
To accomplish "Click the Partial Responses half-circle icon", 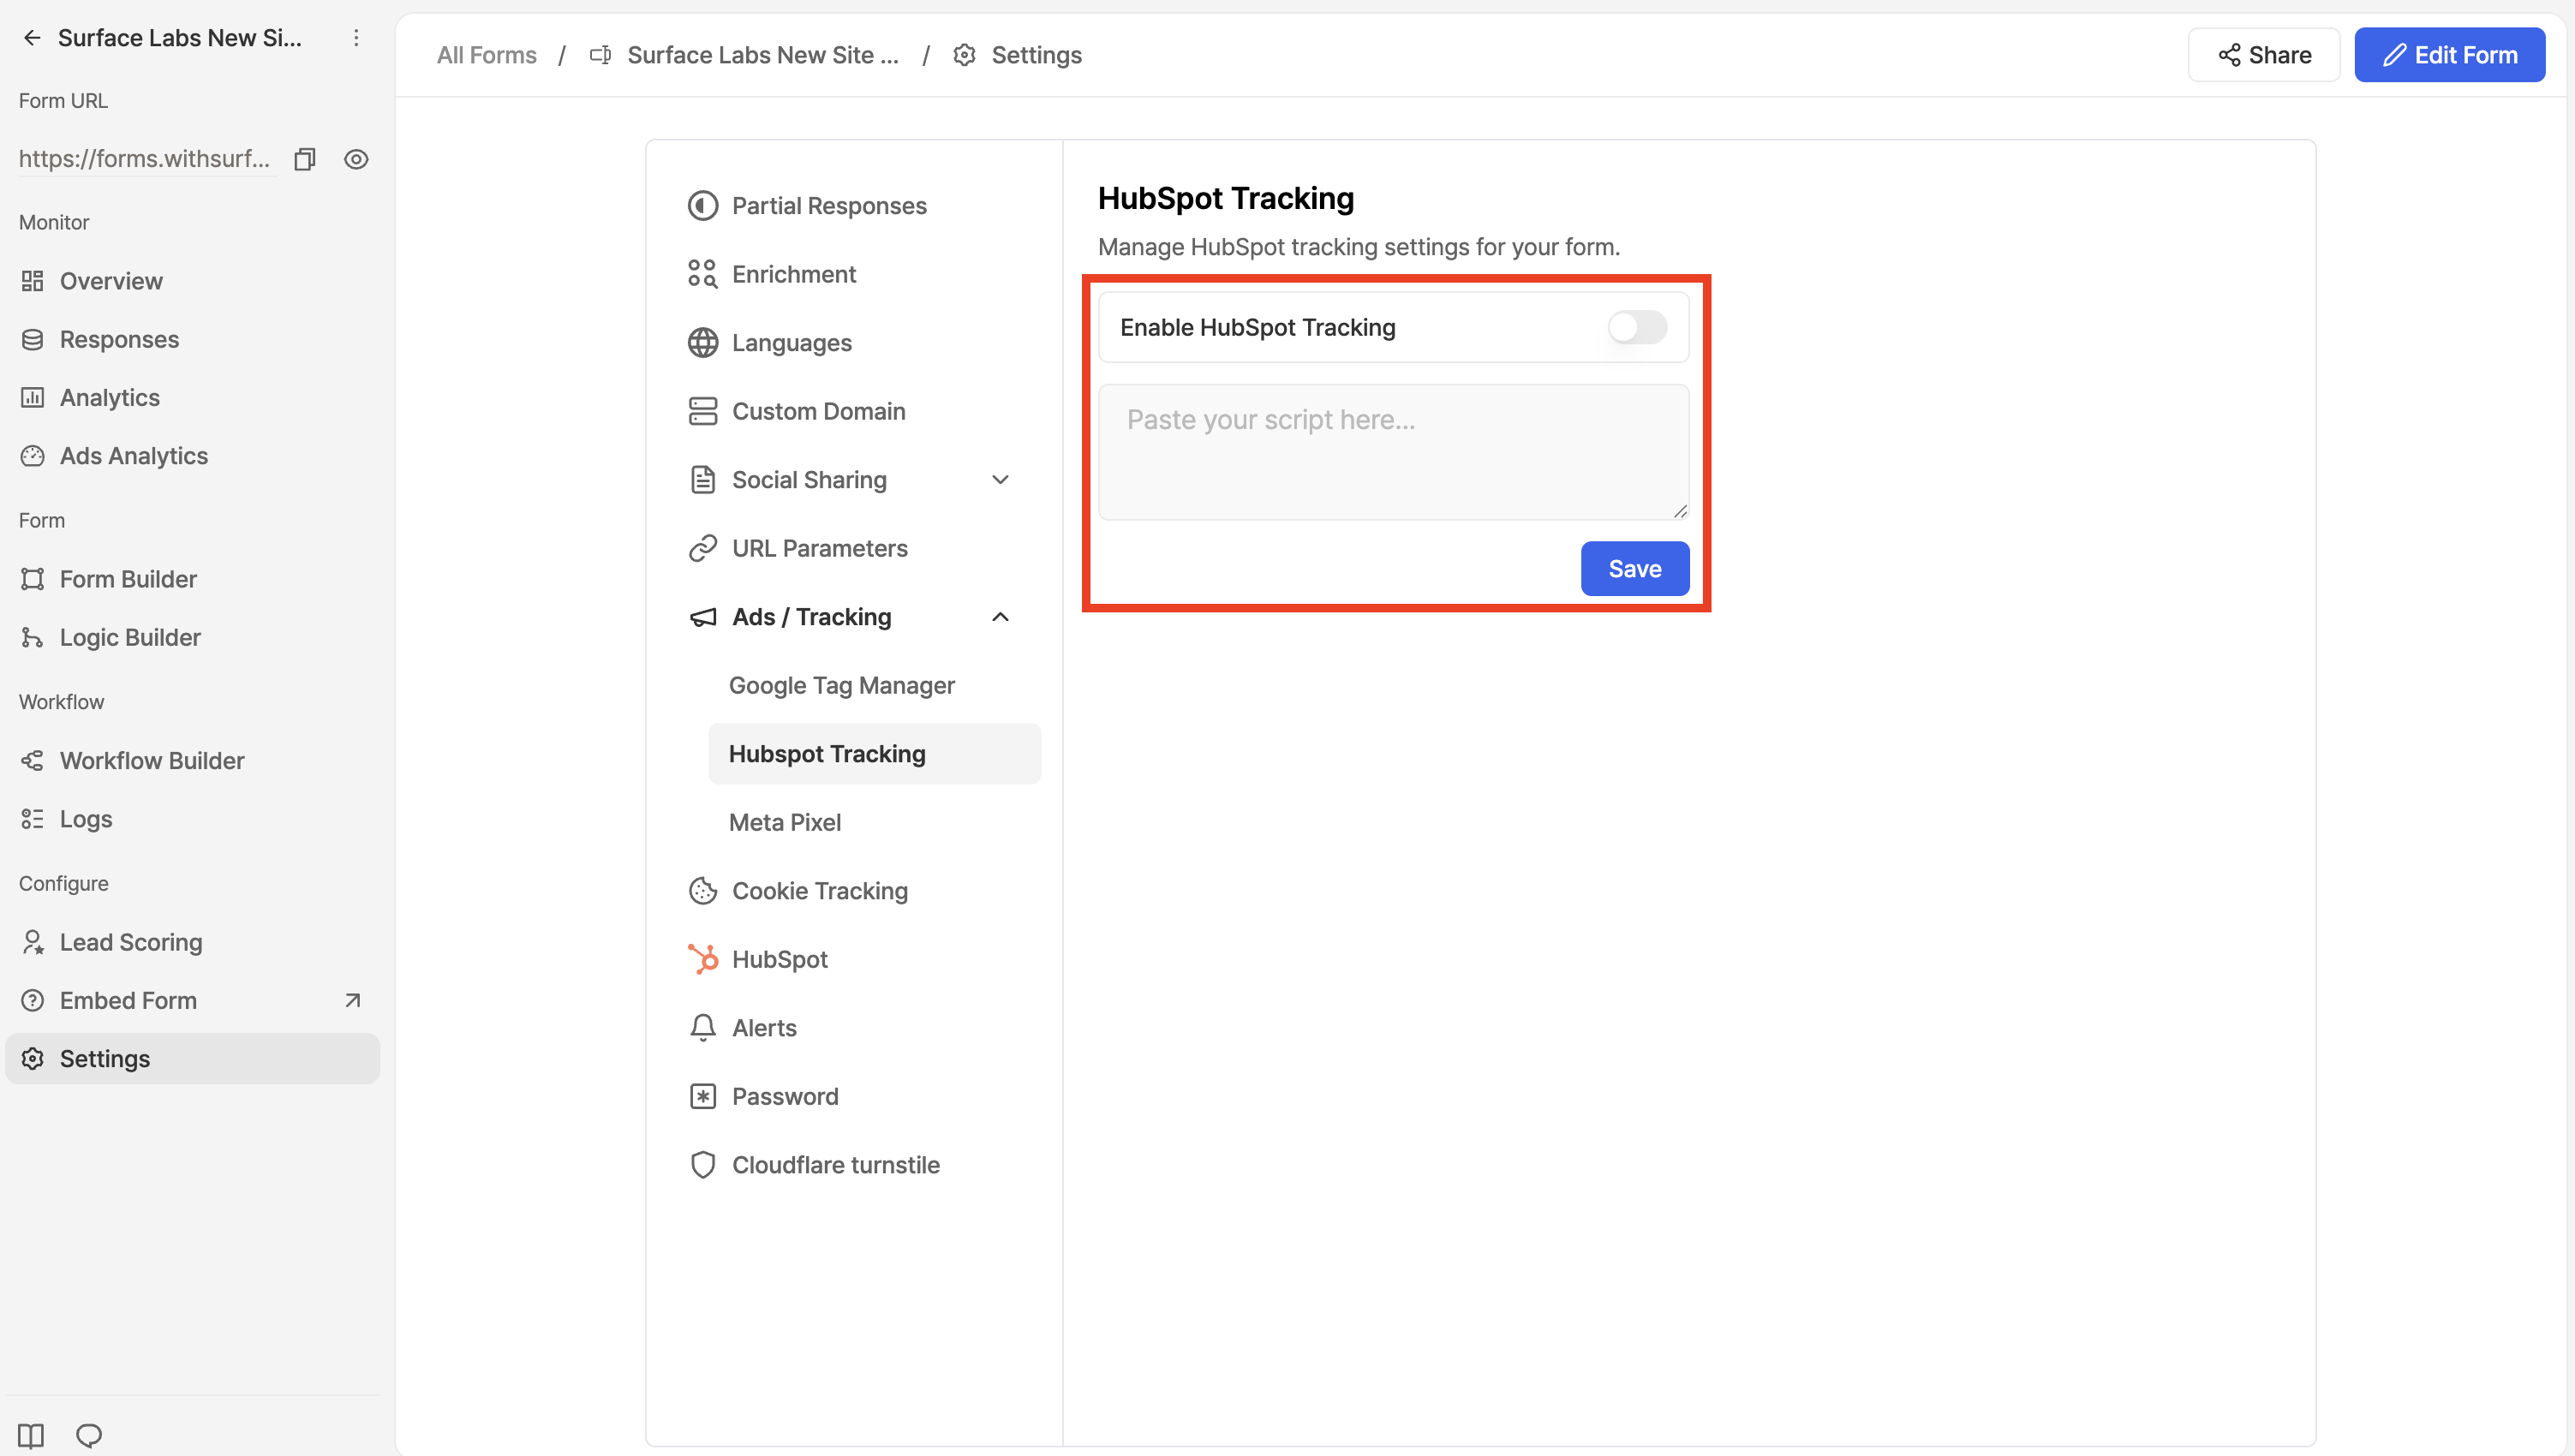I will (703, 206).
